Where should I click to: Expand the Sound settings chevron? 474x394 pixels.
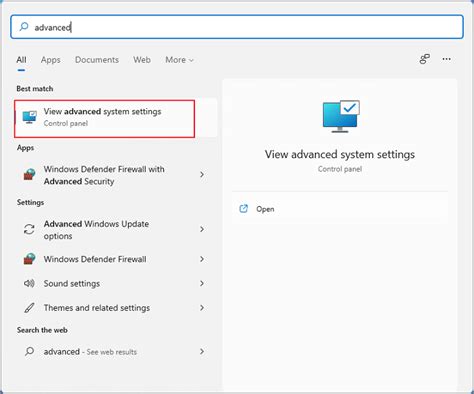[202, 283]
